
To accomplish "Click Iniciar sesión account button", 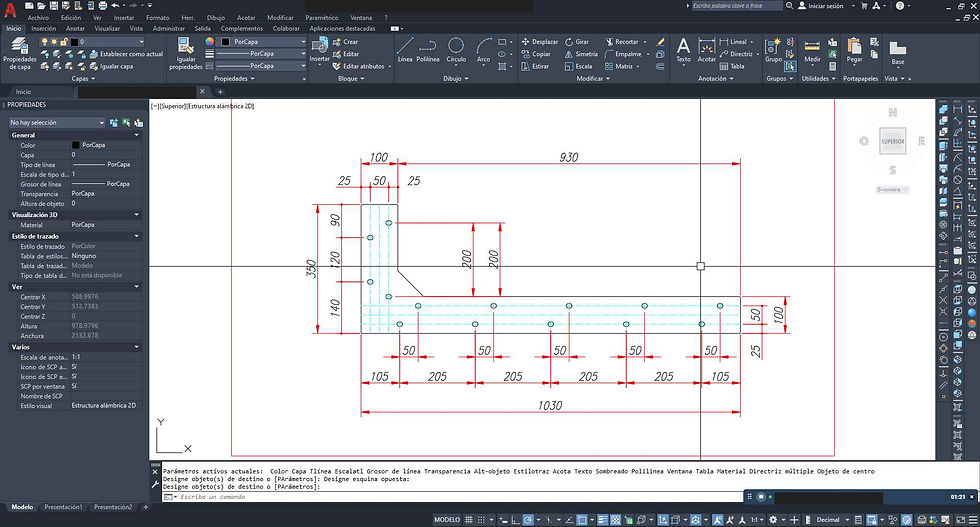I will (821, 6).
